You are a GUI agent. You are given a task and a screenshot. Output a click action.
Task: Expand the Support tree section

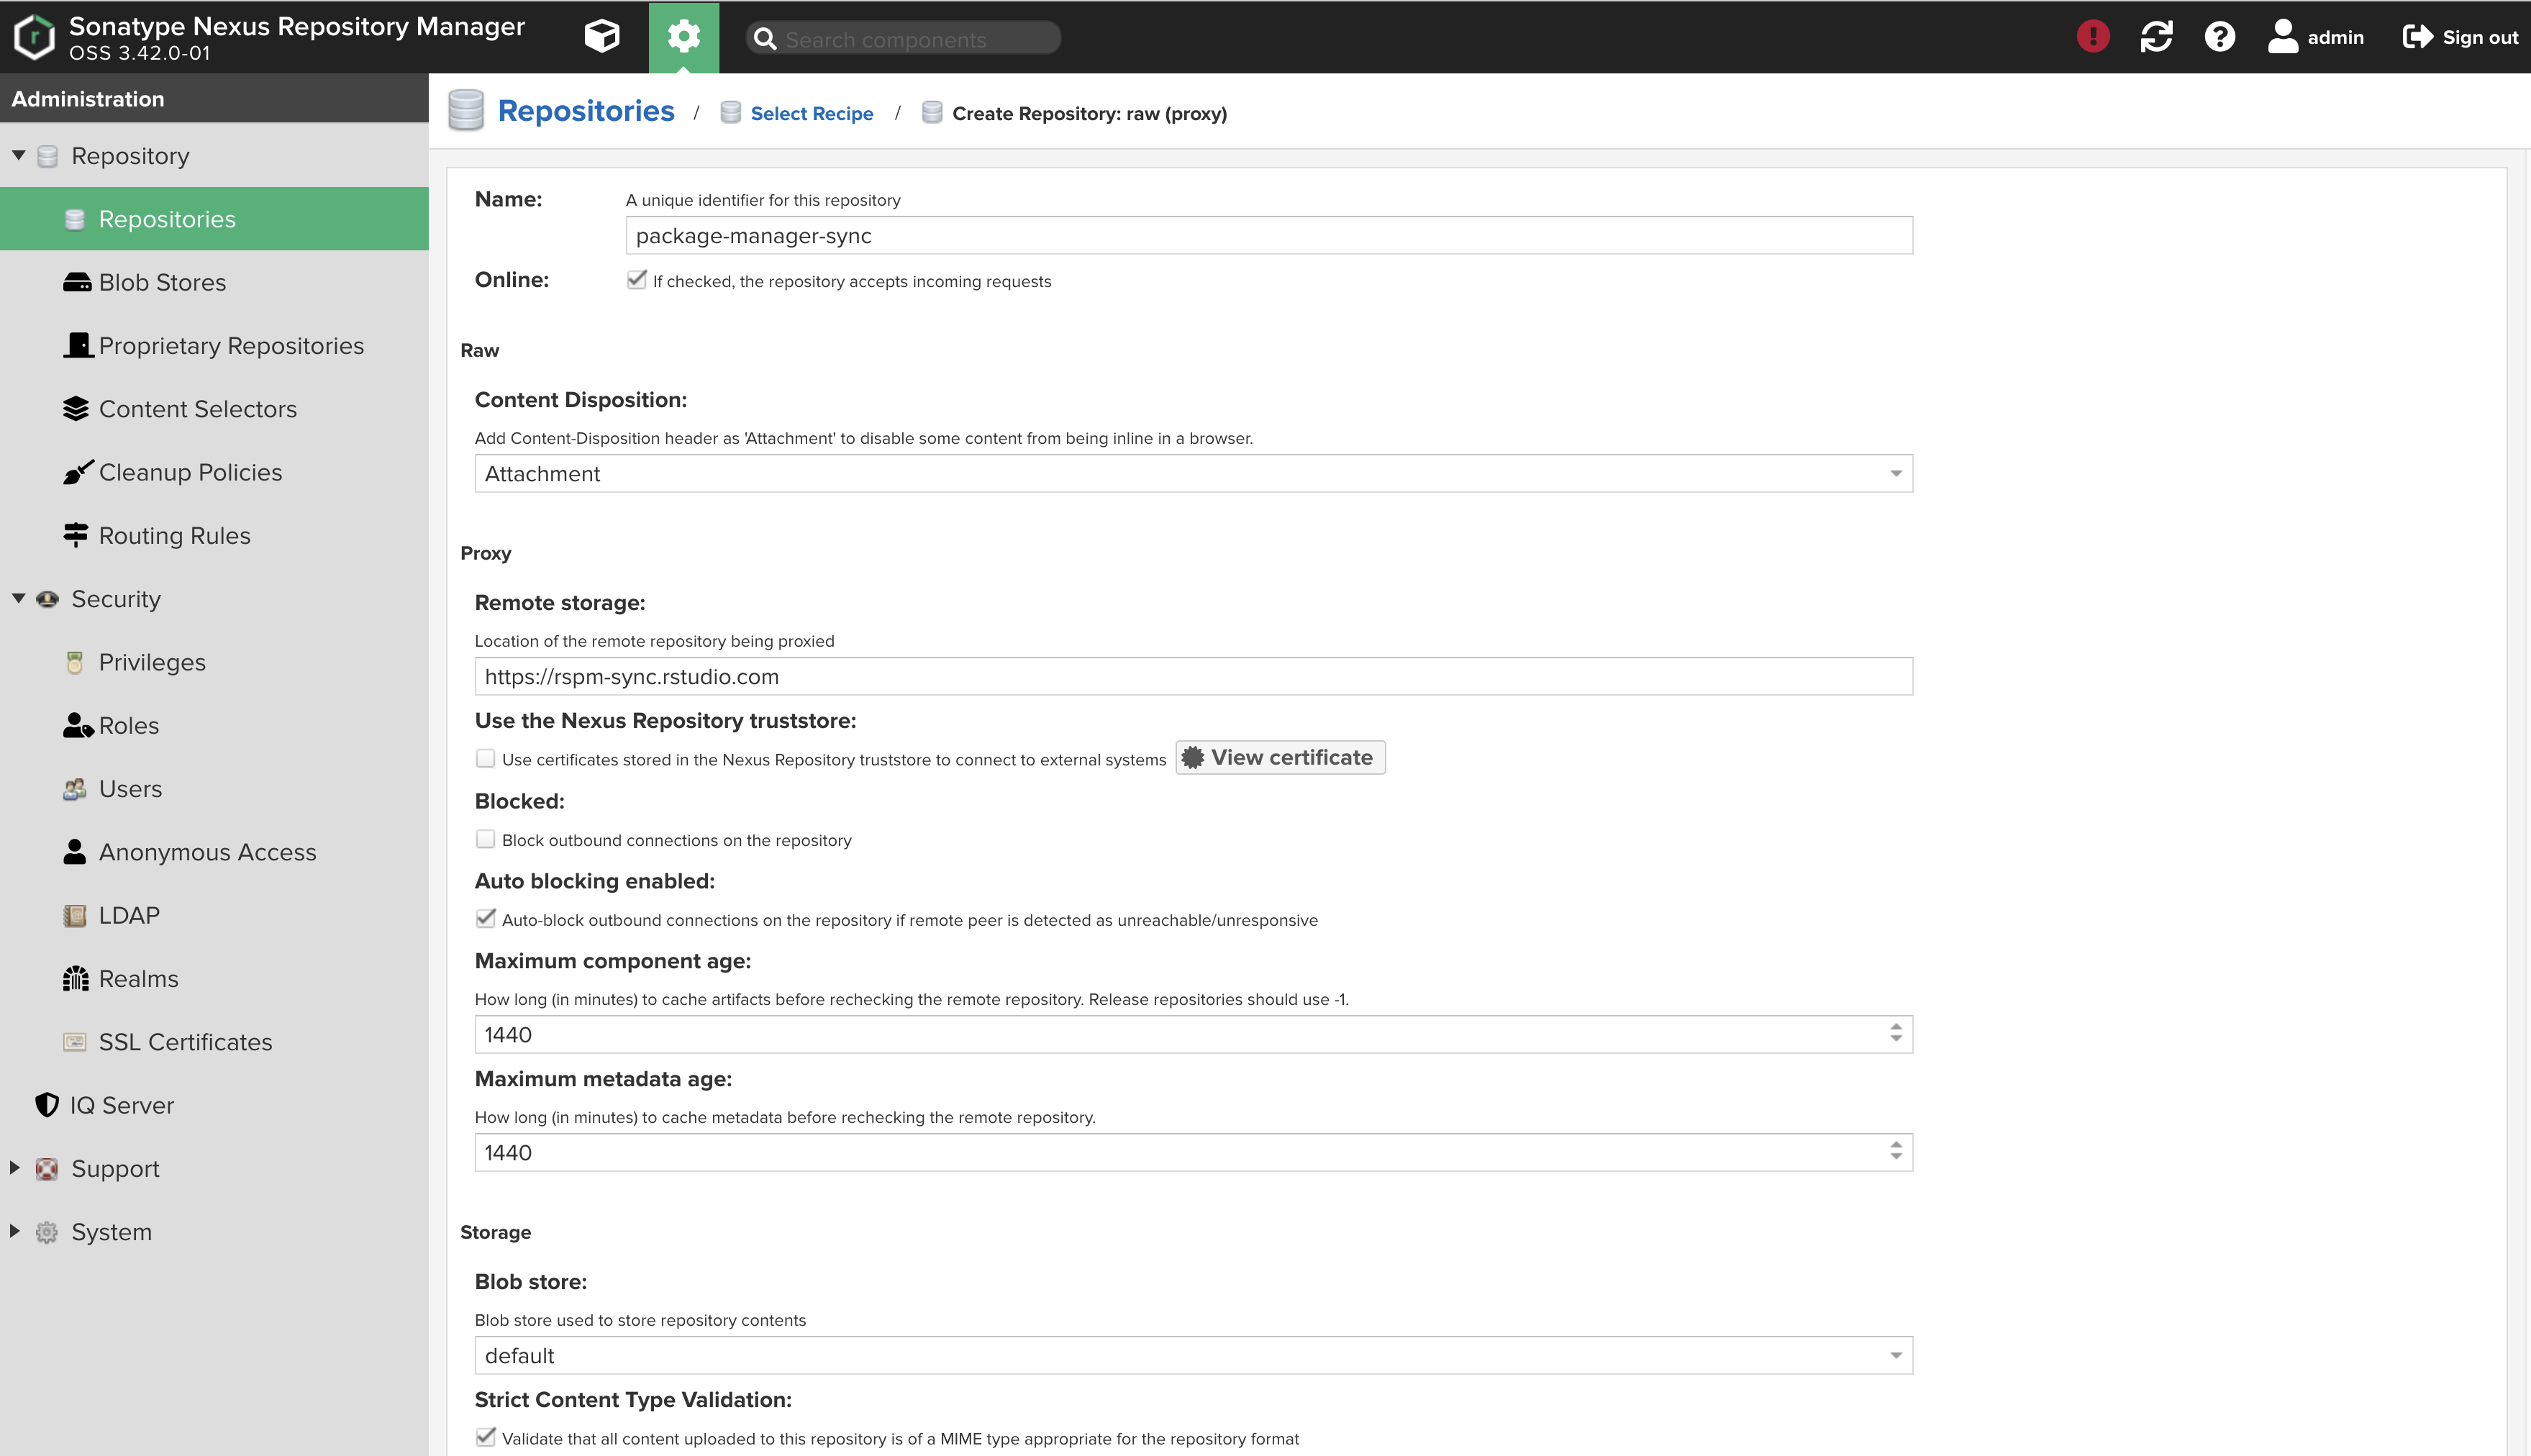tap(15, 1168)
